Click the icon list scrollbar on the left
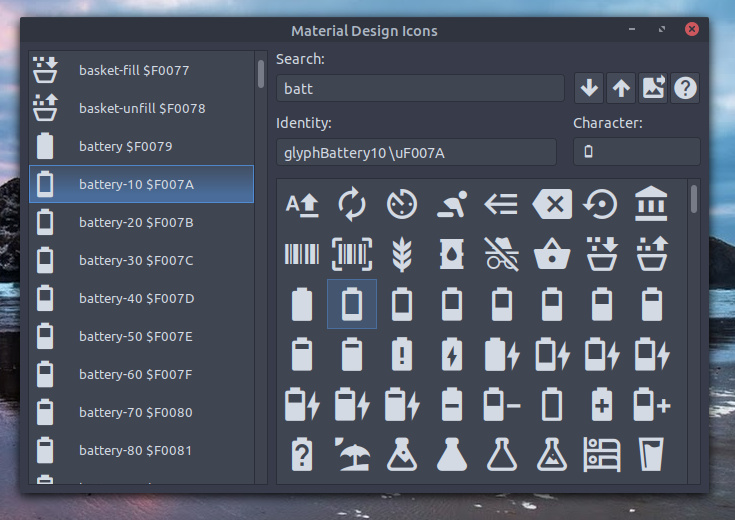This screenshot has width=735, height=520. click(261, 74)
